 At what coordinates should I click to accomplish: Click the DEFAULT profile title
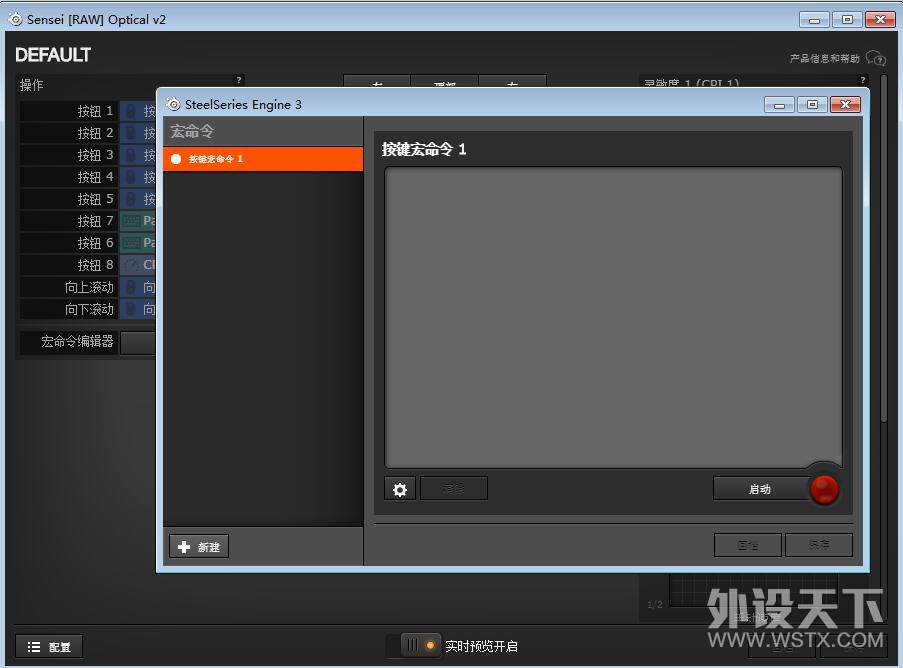click(53, 55)
